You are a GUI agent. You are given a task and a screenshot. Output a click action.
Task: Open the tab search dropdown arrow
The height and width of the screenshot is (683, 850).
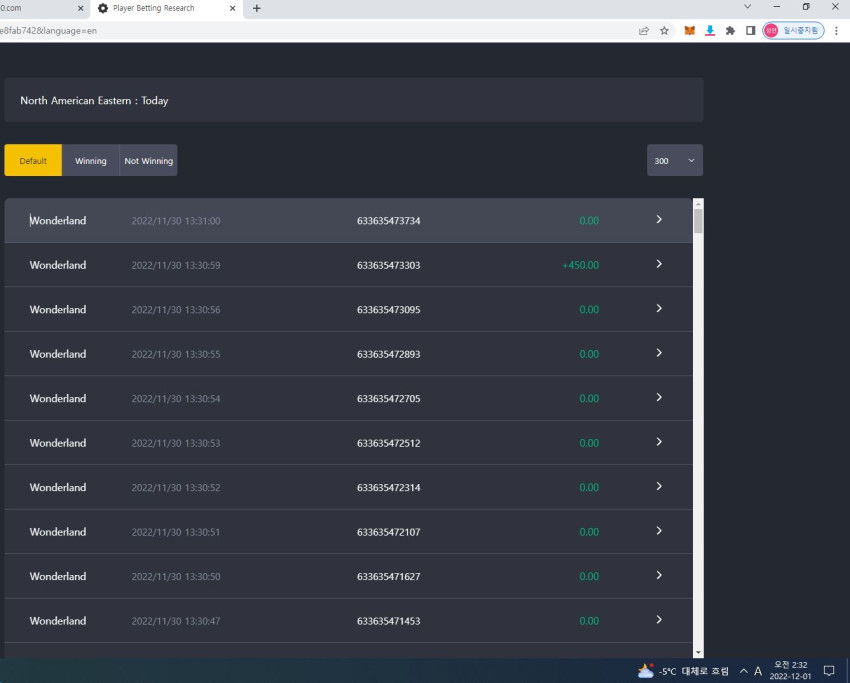point(747,7)
